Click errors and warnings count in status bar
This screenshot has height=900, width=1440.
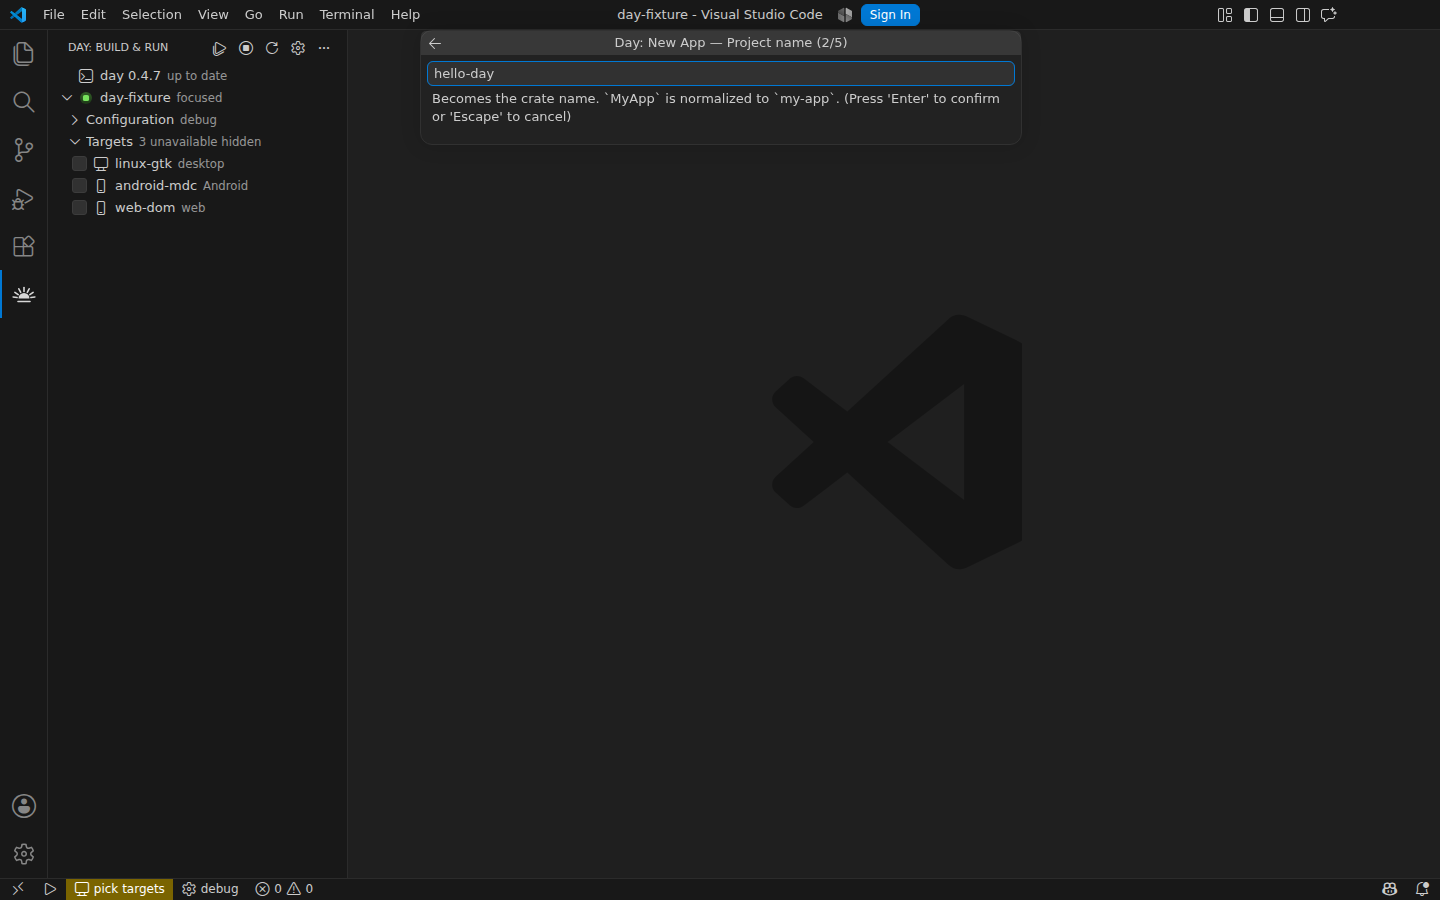[x=284, y=889]
